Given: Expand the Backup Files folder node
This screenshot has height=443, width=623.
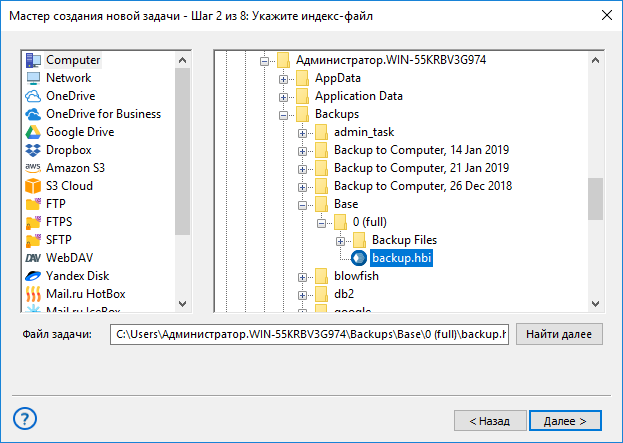Looking at the screenshot, I should 340,241.
